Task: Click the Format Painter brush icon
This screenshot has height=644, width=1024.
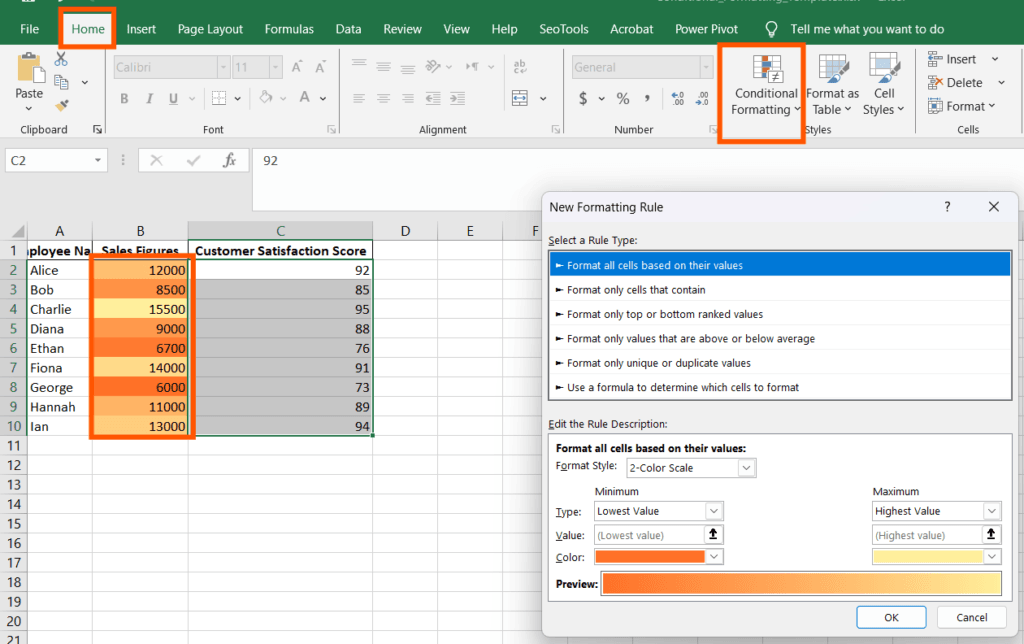Action: (62, 104)
